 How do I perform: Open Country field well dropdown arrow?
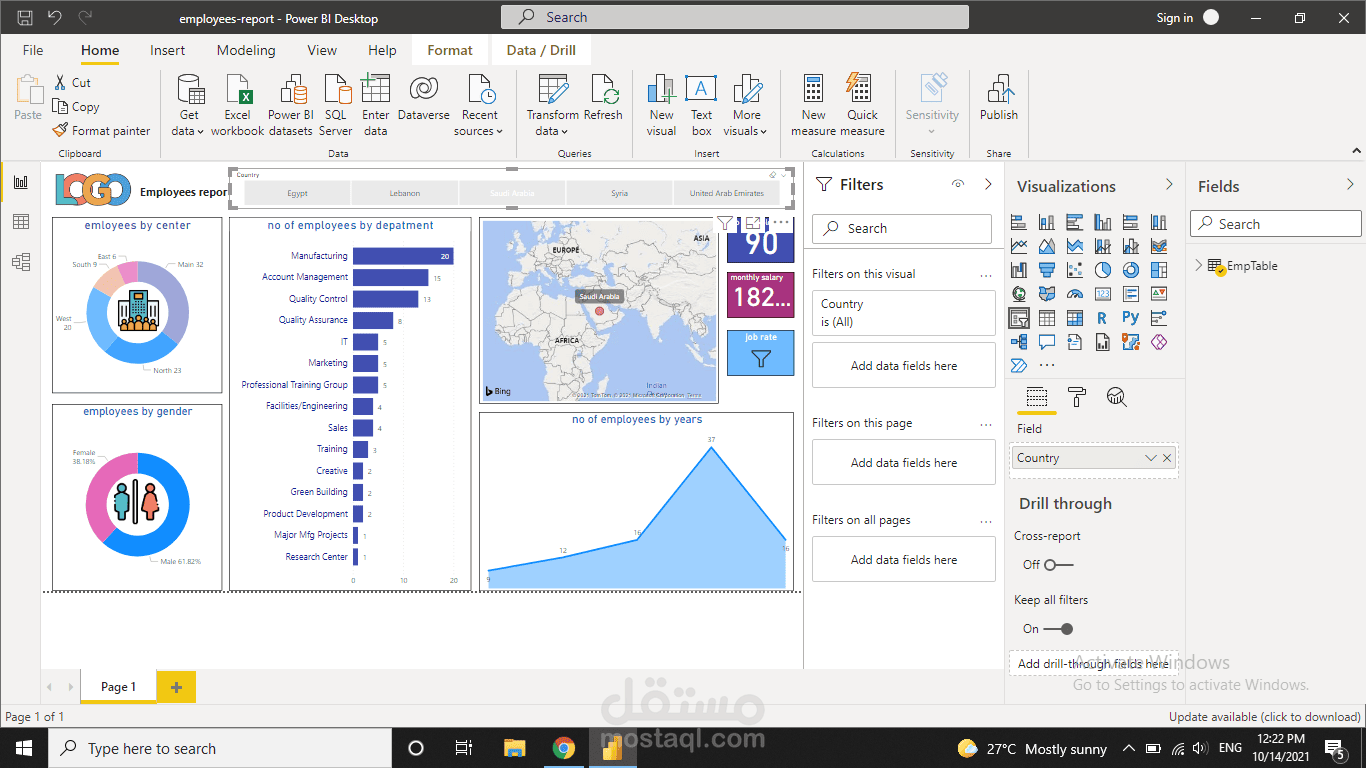pos(1151,458)
